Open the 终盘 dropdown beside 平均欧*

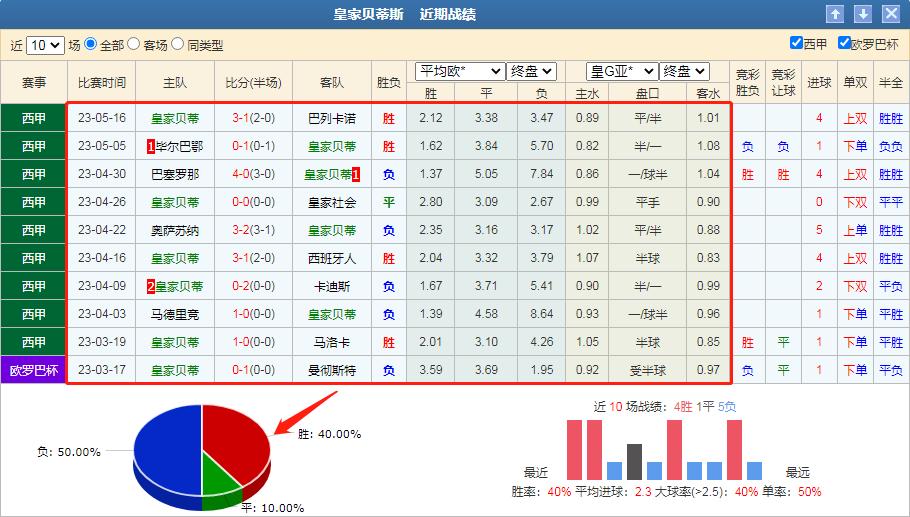532,71
